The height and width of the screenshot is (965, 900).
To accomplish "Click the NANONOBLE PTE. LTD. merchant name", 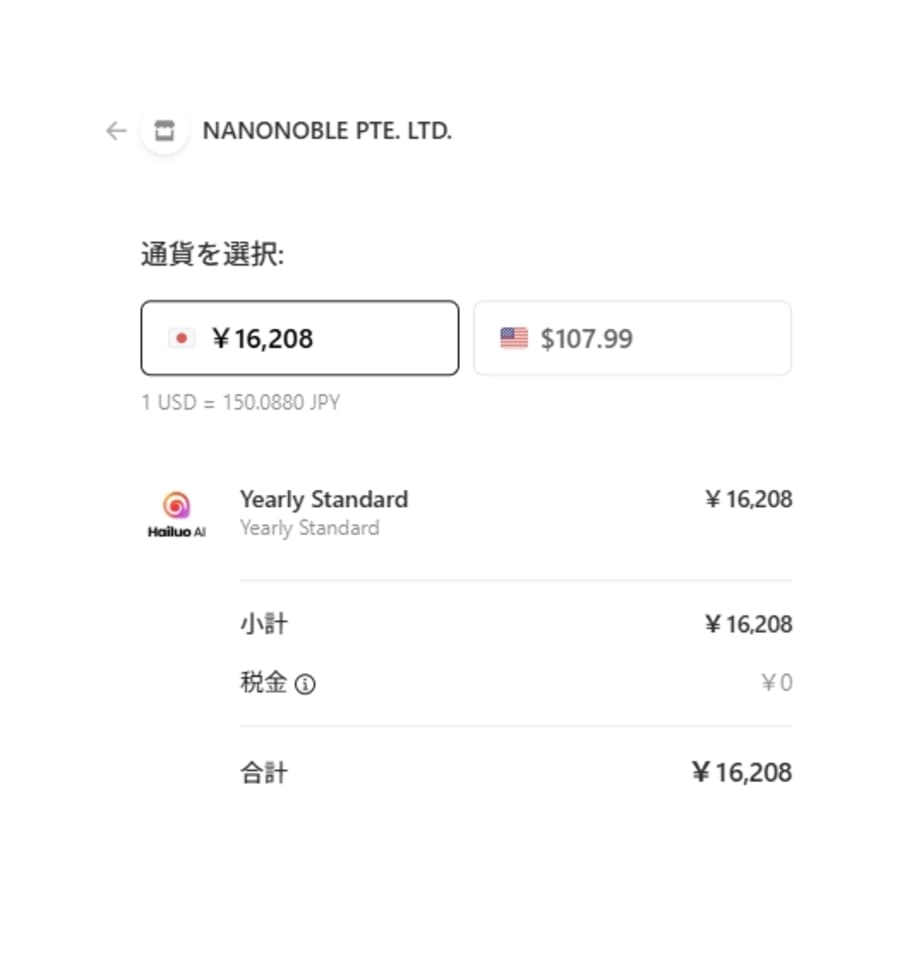I will (327, 131).
